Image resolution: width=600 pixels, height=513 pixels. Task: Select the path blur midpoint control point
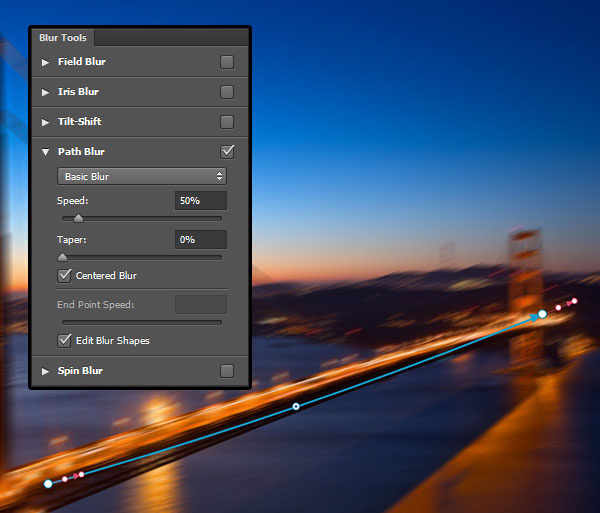pyautogui.click(x=296, y=406)
